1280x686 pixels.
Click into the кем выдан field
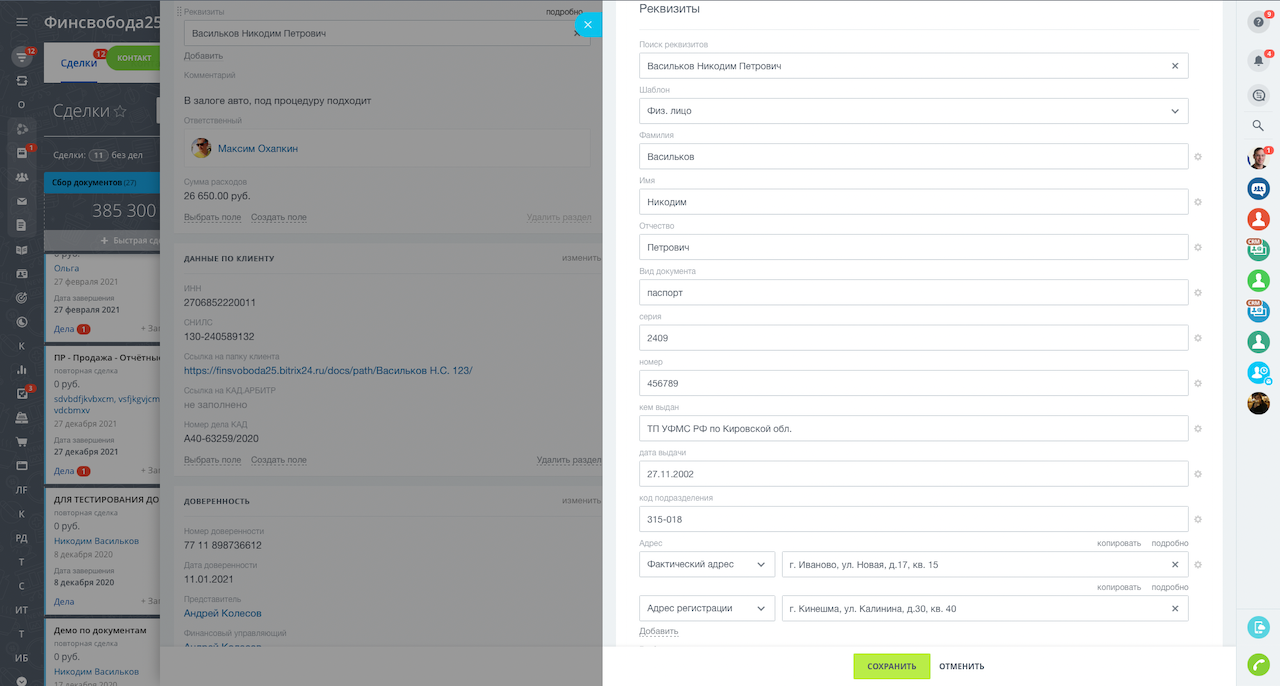click(913, 429)
